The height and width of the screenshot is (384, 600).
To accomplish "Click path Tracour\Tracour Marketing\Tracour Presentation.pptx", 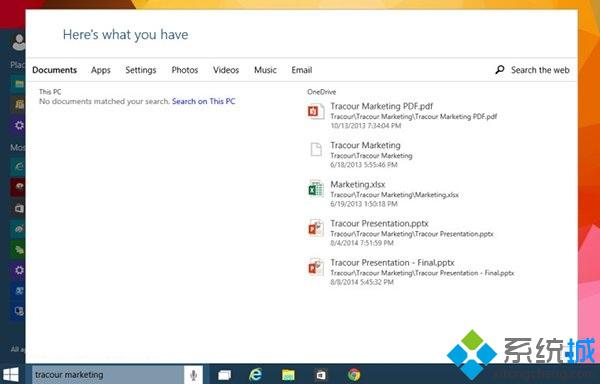I will (412, 234).
